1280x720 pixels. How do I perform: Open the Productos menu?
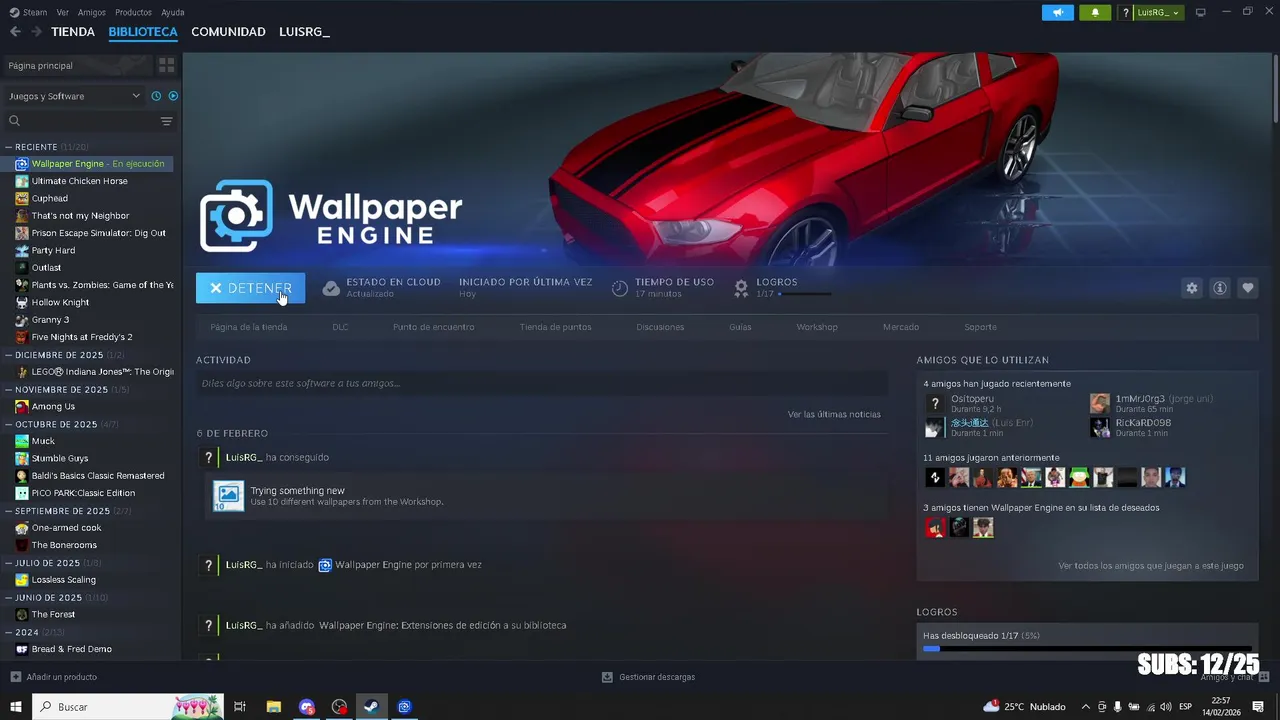point(133,12)
